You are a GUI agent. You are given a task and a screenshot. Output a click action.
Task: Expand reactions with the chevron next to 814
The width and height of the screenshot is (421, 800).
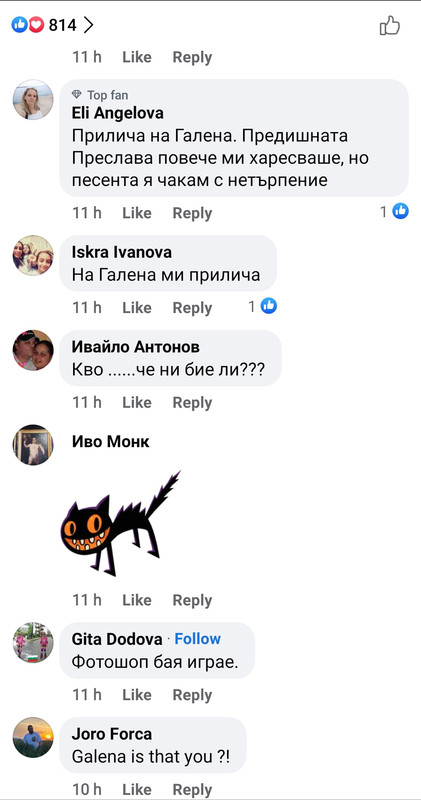[x=88, y=24]
